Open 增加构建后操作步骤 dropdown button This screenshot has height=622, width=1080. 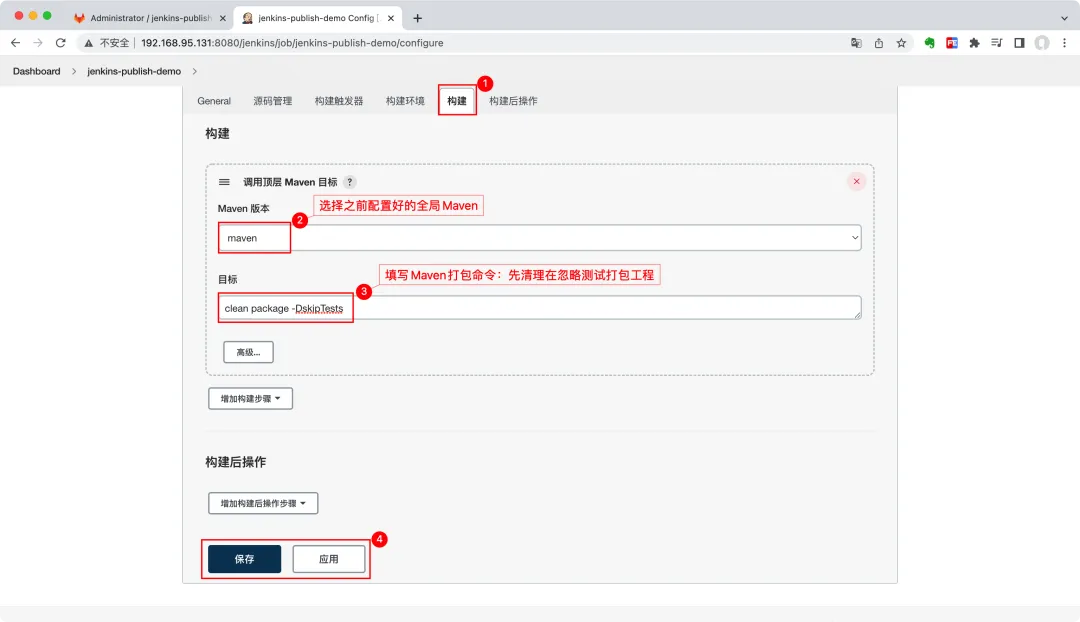[263, 503]
